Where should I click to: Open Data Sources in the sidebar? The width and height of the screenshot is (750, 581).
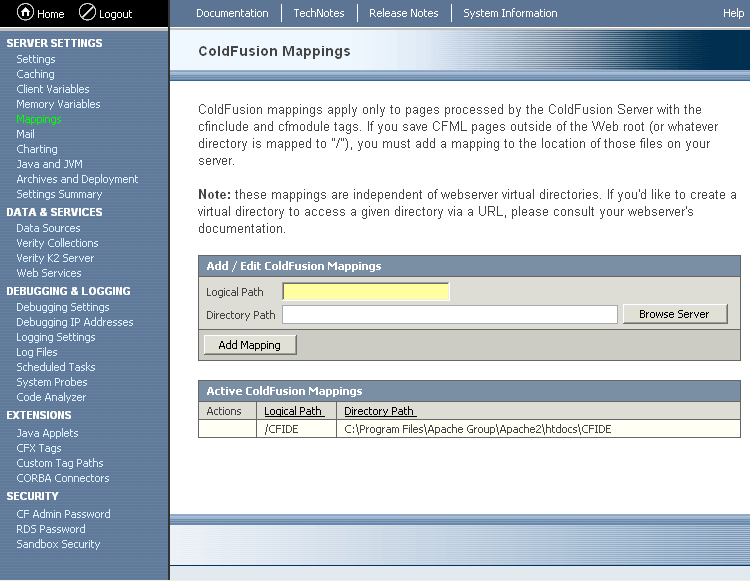pyautogui.click(x=48, y=228)
